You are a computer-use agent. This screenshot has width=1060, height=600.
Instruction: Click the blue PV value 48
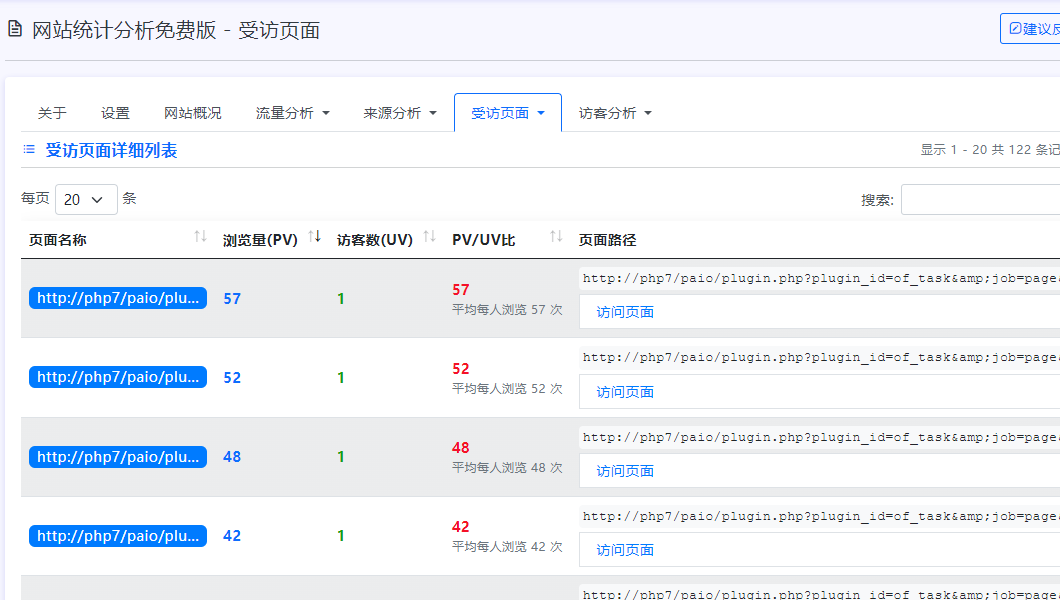tap(232, 457)
